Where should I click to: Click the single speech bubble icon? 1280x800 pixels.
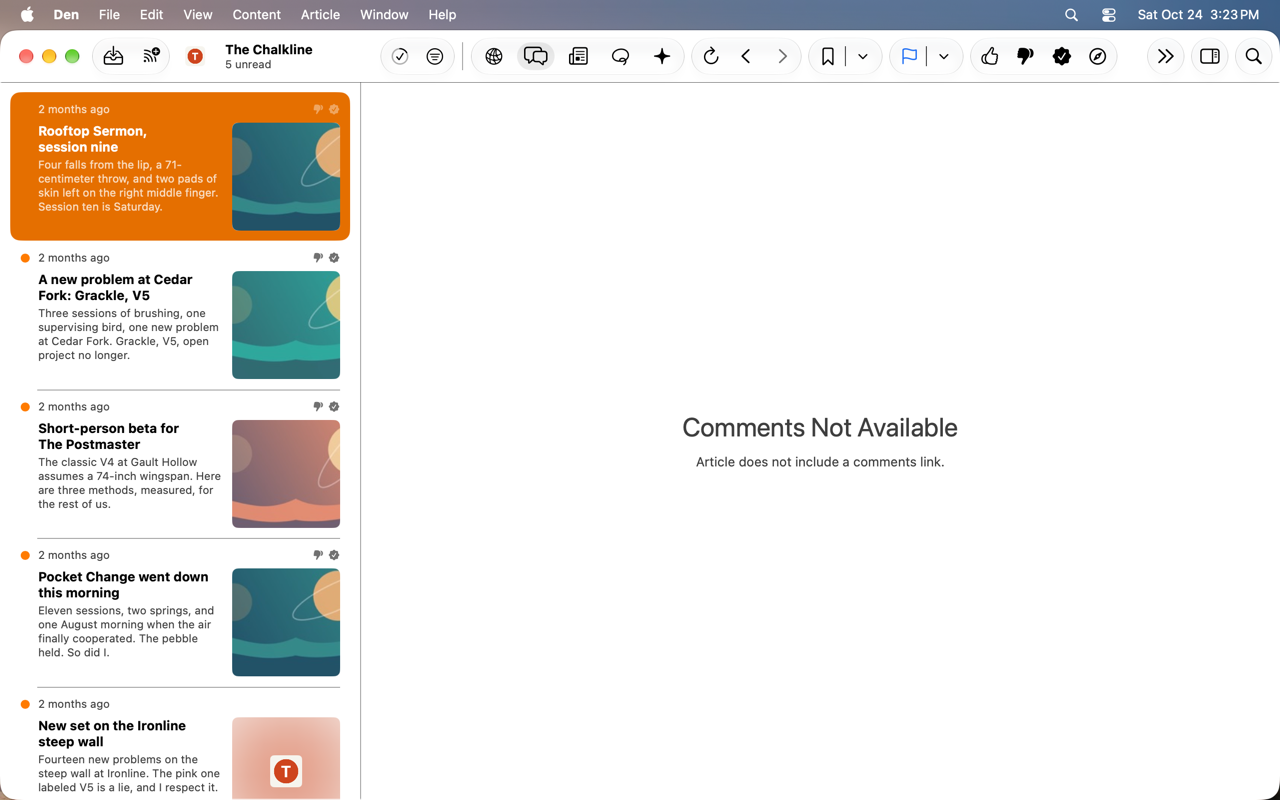coord(620,57)
